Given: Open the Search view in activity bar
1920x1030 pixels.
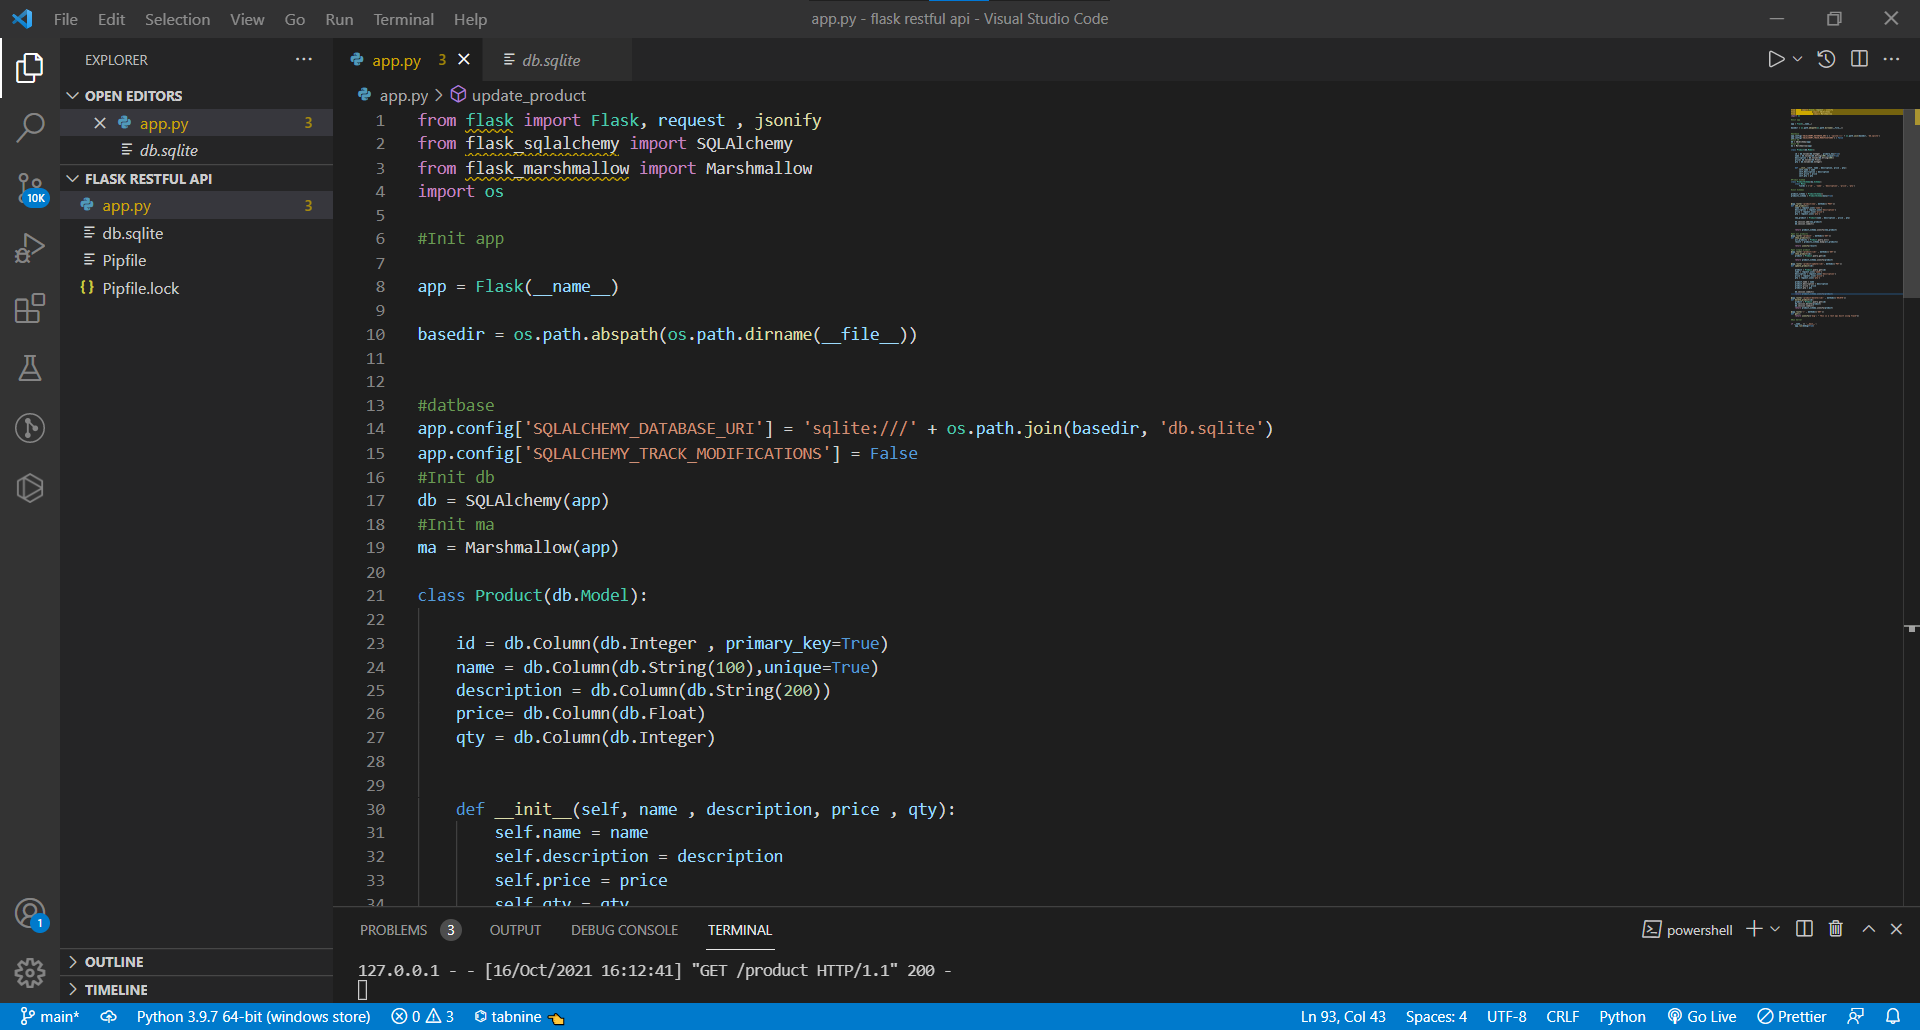Looking at the screenshot, I should 30,127.
